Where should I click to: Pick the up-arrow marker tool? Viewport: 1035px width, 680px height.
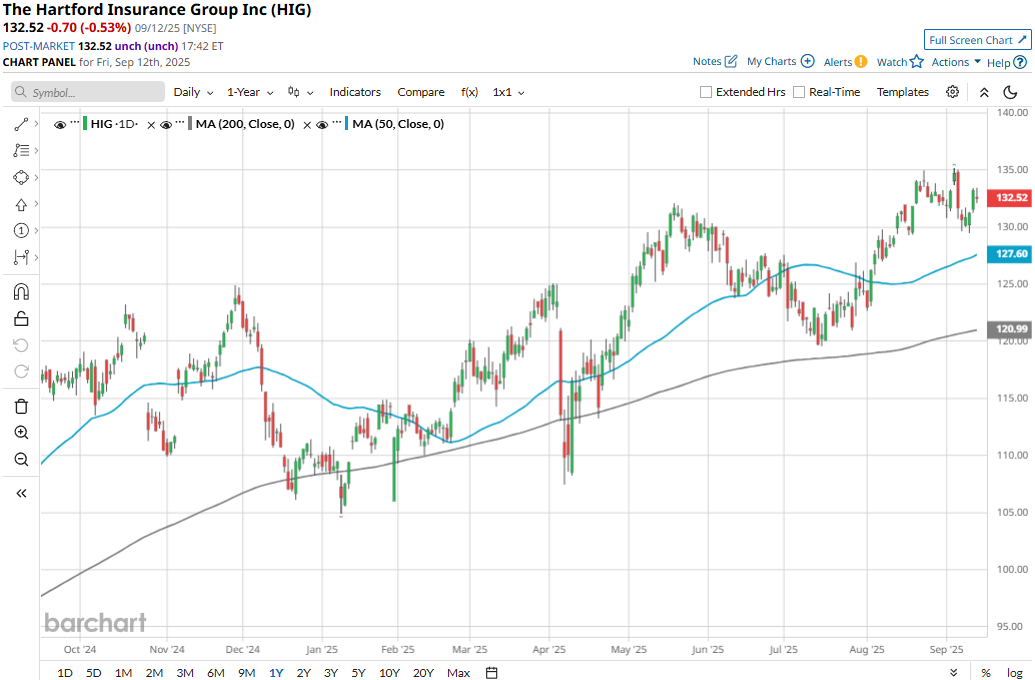click(21, 204)
